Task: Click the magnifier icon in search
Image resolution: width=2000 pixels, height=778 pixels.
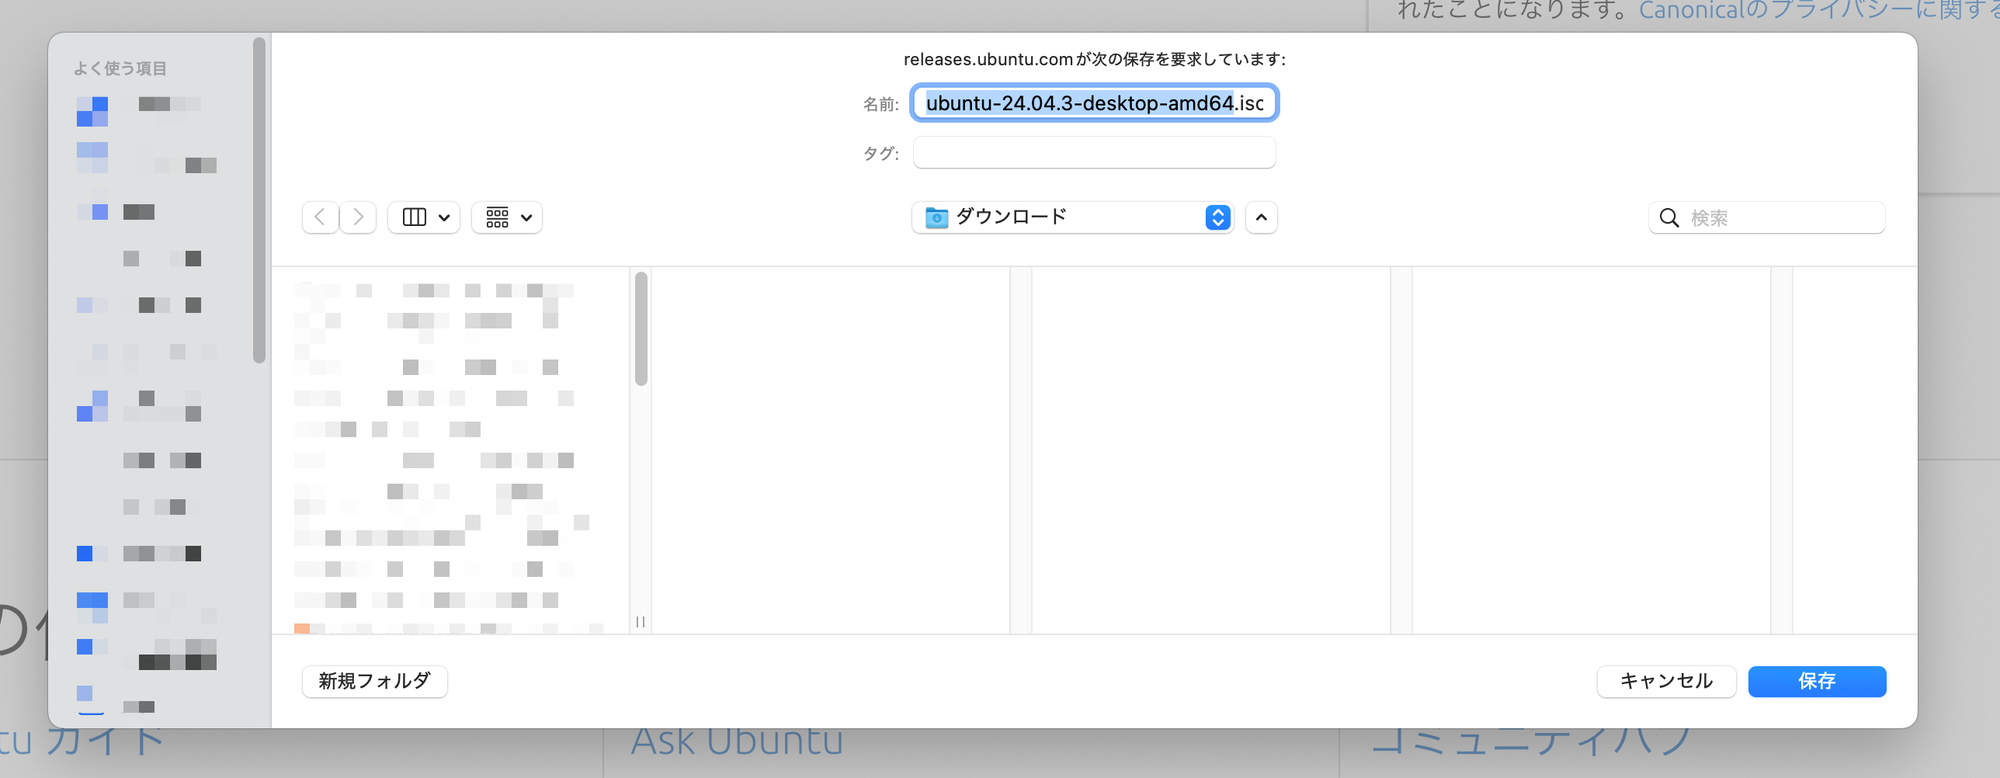Action: click(1669, 218)
